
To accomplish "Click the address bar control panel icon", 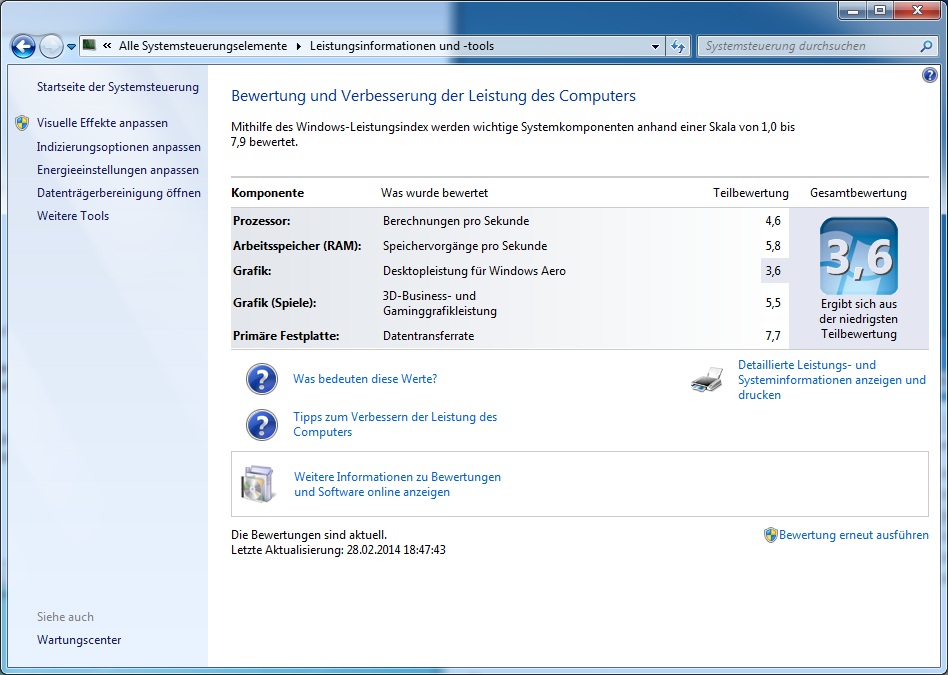I will 89,45.
